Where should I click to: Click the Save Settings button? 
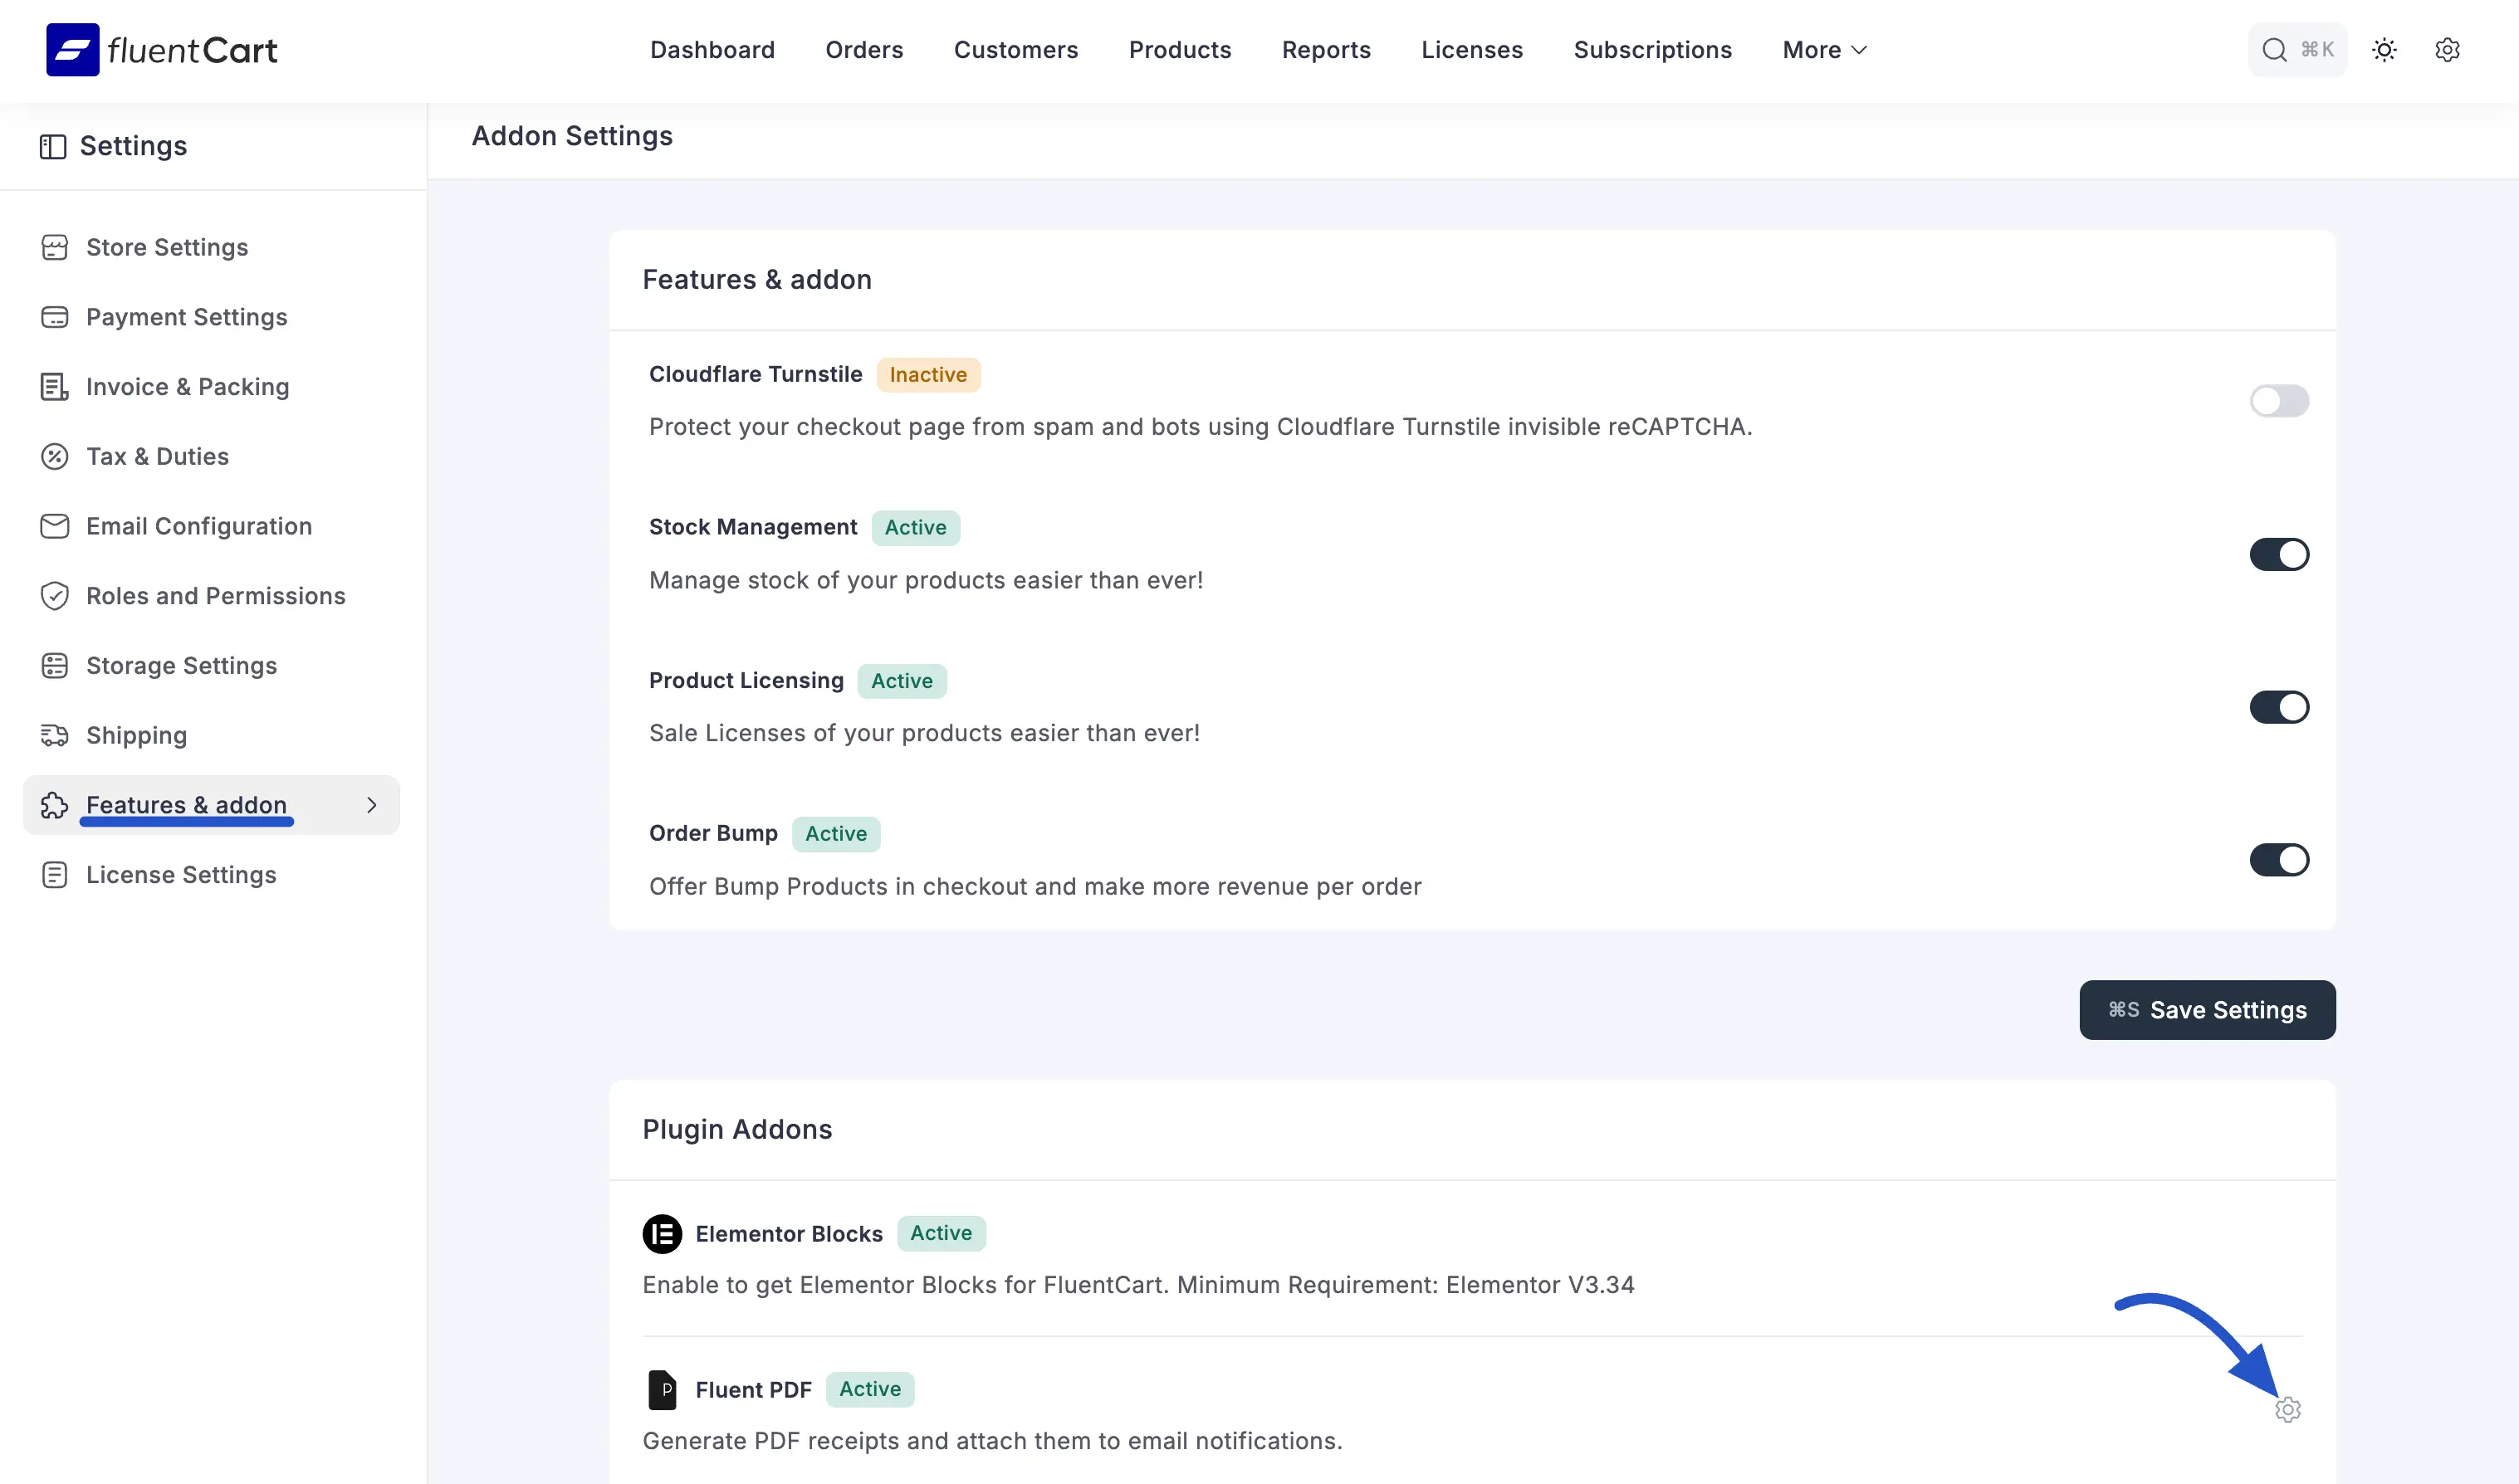2207,1010
